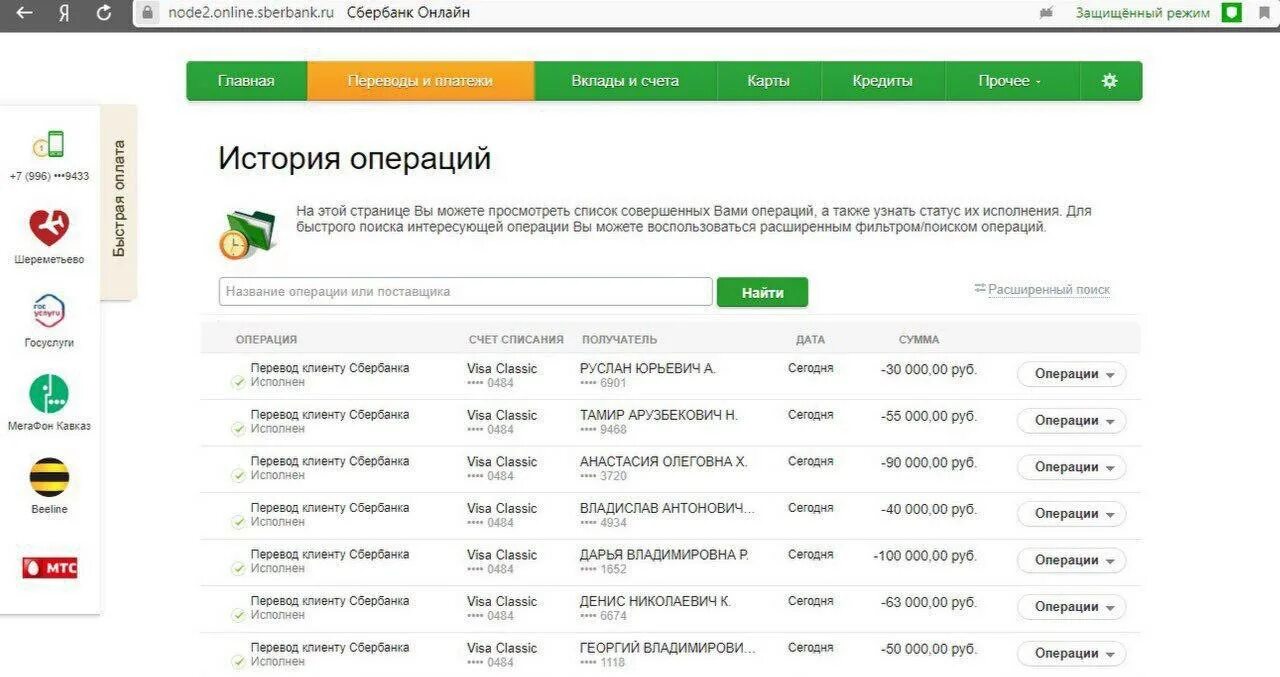Screen dimensions: 1280x677
Task: Open the Переводы и платежи tab
Action: [x=420, y=81]
